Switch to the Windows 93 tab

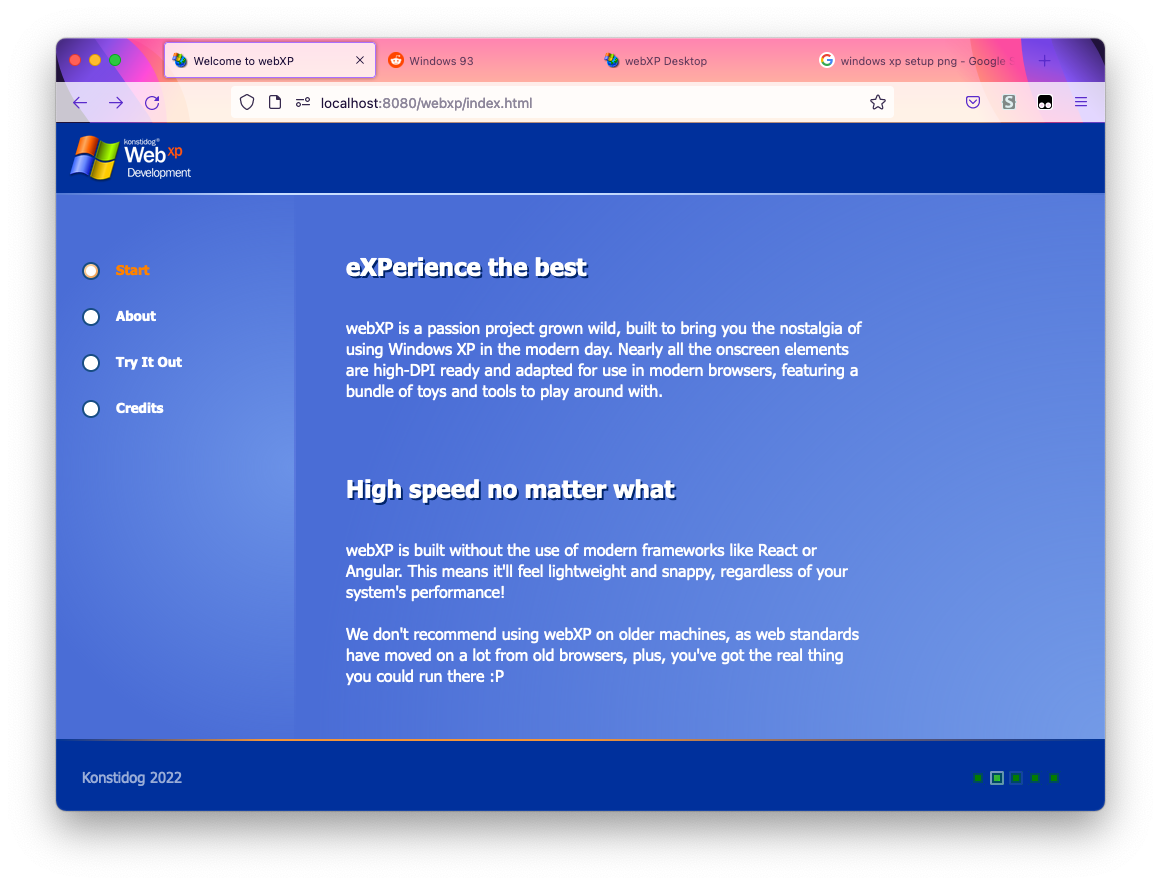(440, 61)
